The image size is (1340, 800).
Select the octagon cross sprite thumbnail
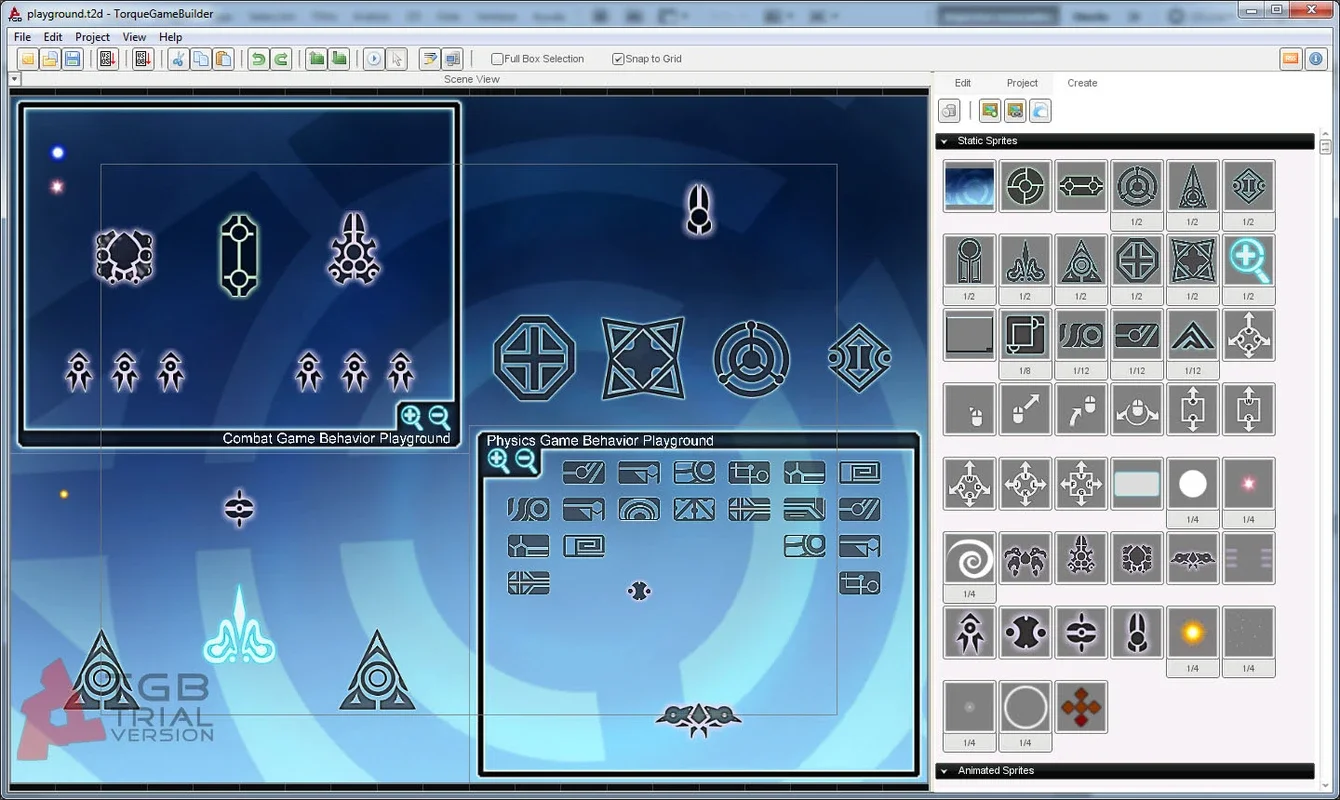(x=1137, y=261)
